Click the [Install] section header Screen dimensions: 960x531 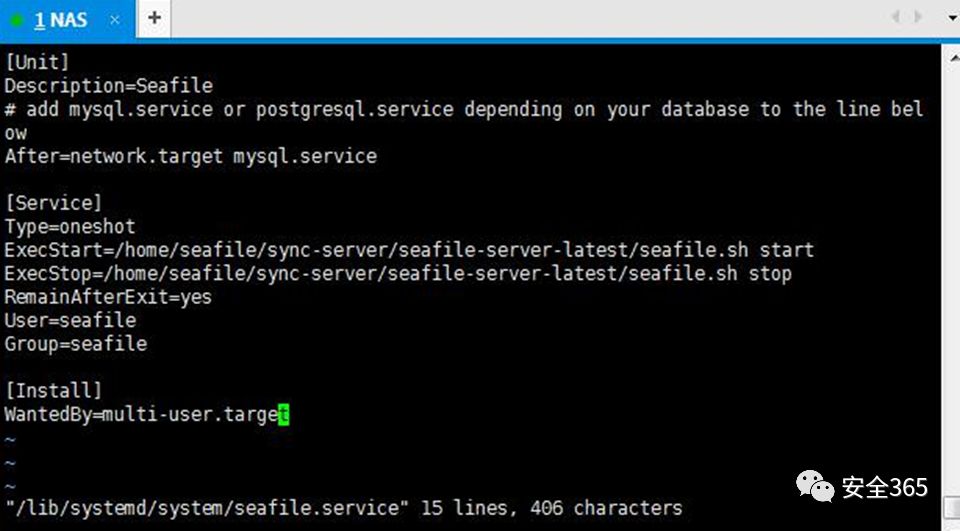53,390
